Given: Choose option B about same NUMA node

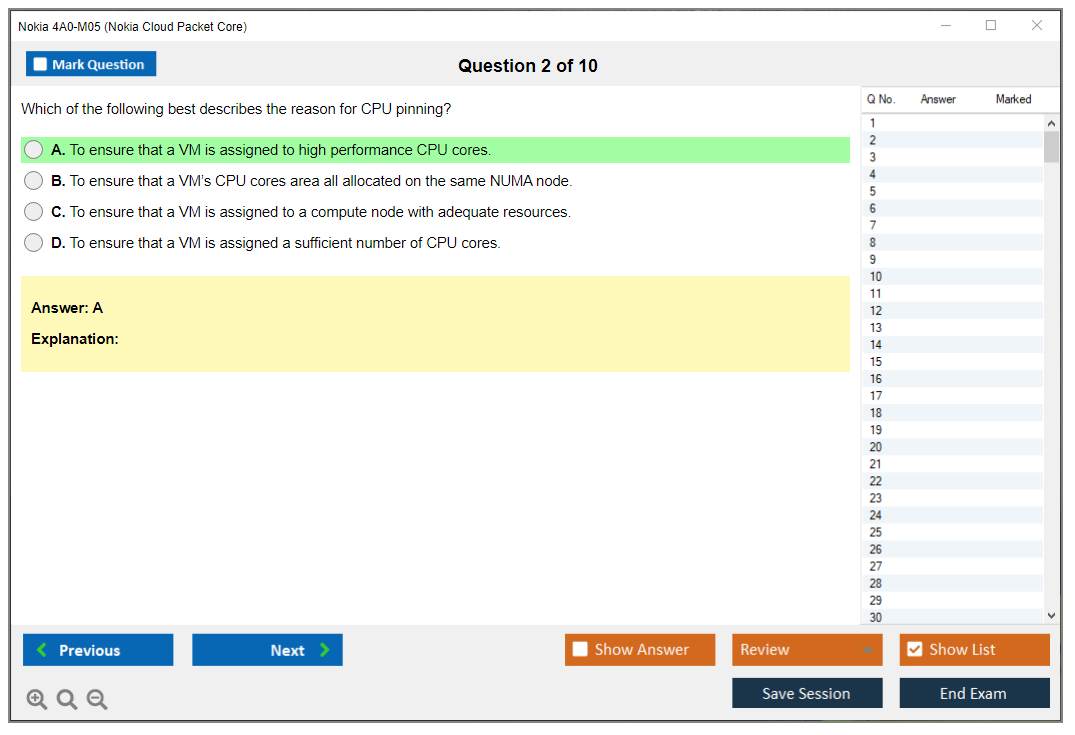Looking at the screenshot, I should pyautogui.click(x=34, y=181).
